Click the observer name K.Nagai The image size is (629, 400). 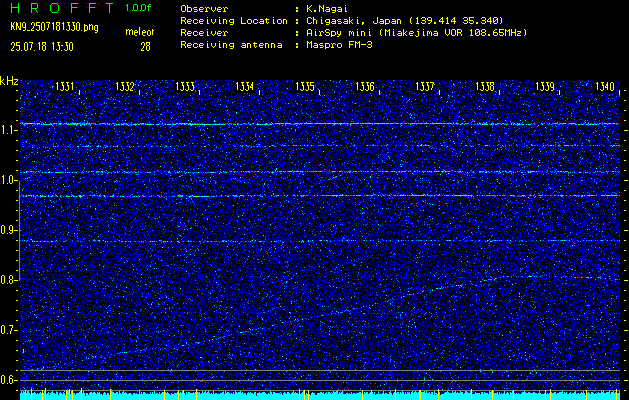[326, 9]
